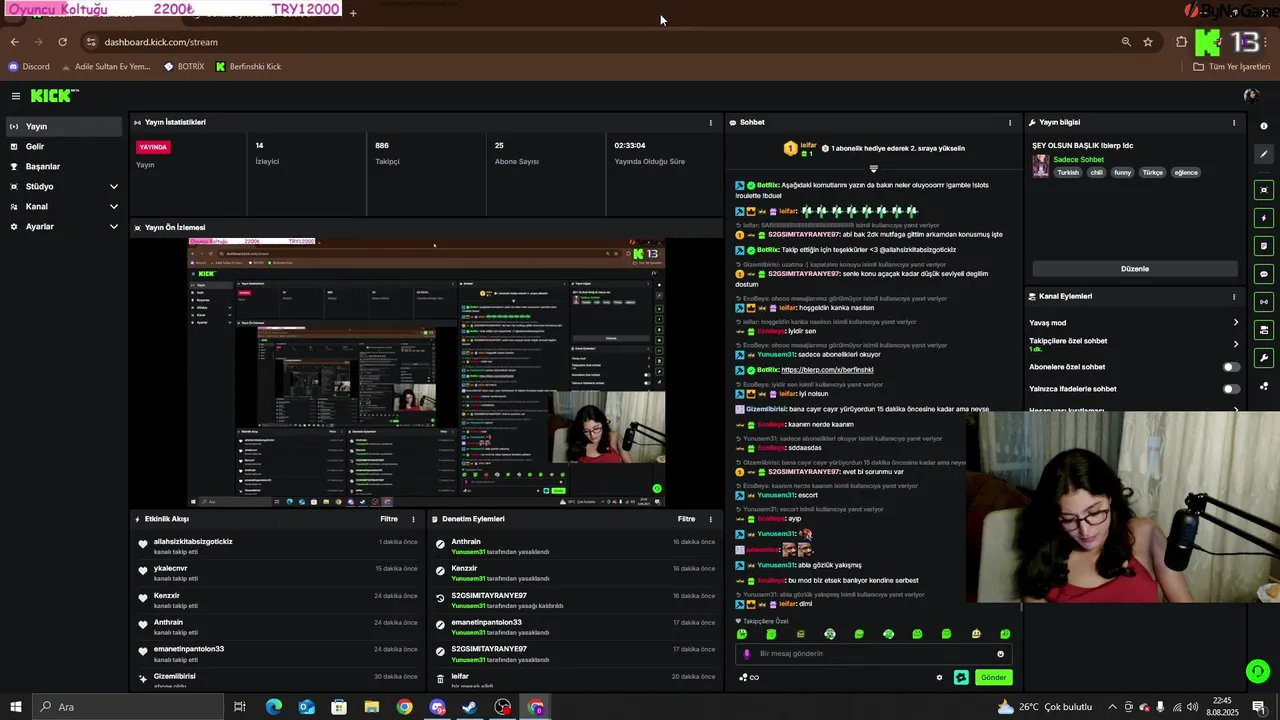
Task: Click the info icon in right toolbar
Action: (x=1264, y=126)
